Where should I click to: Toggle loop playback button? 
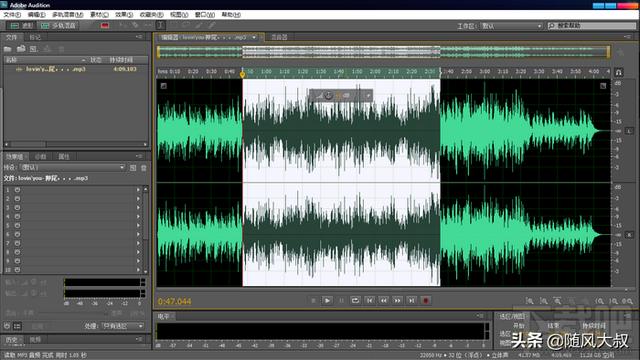355,301
